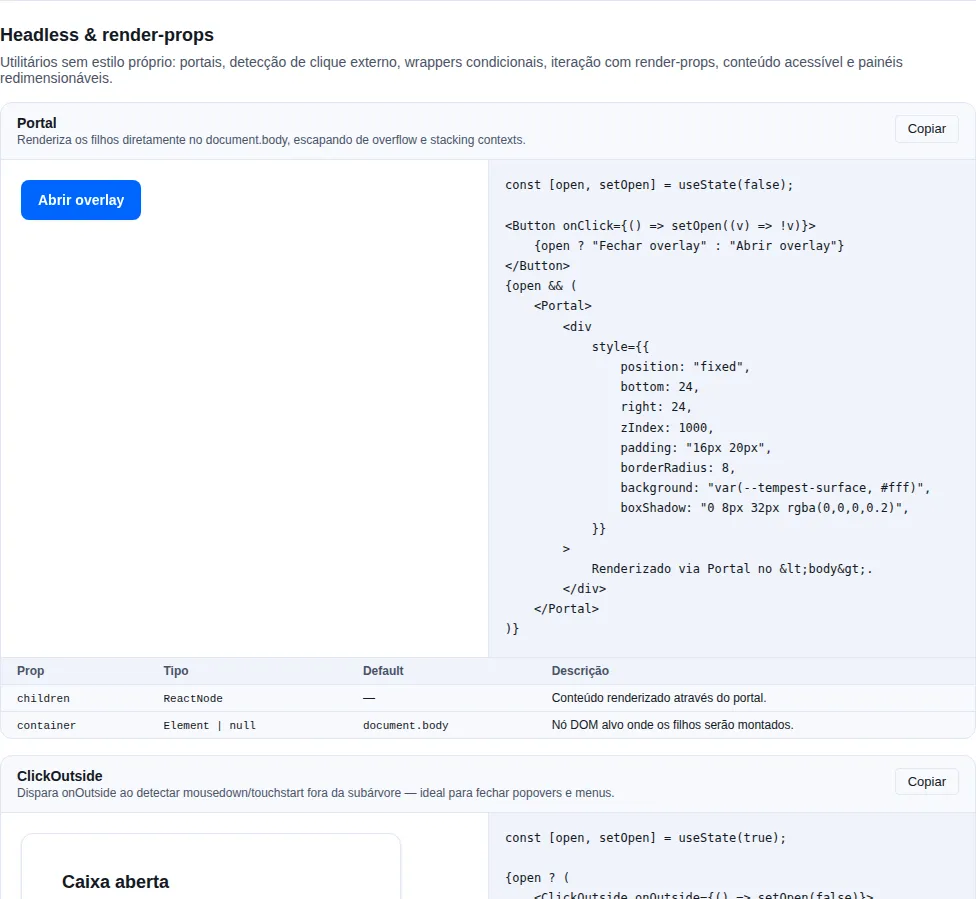Click the Tipo column header
This screenshot has width=976, height=899.
(176, 671)
